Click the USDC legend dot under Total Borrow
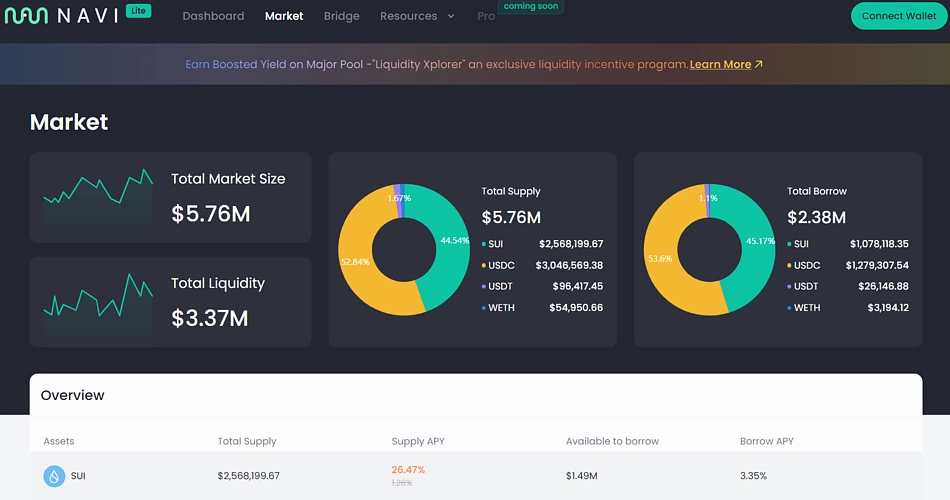This screenshot has width=950, height=500. [789, 265]
